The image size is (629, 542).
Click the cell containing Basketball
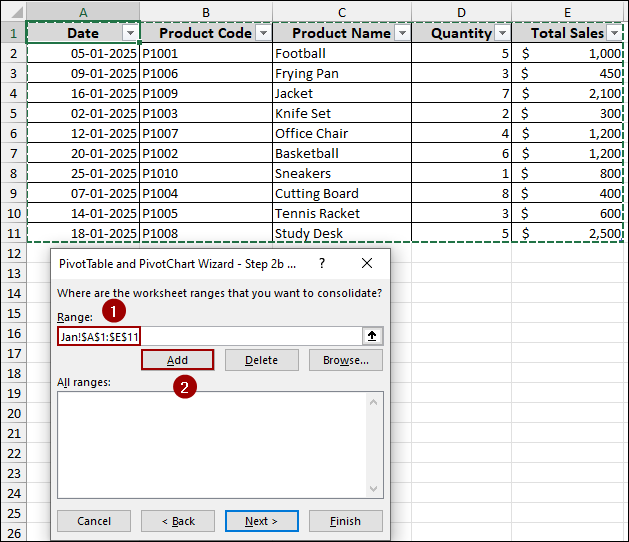342,153
